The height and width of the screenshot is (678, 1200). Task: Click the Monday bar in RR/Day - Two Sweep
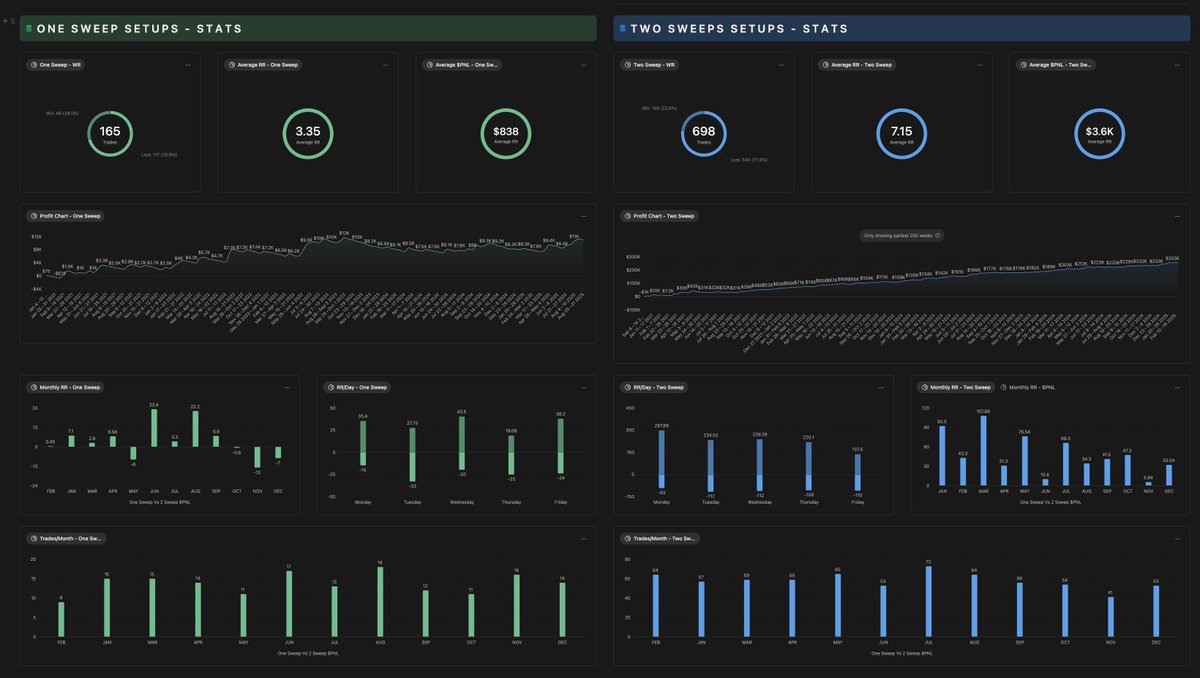pos(661,461)
